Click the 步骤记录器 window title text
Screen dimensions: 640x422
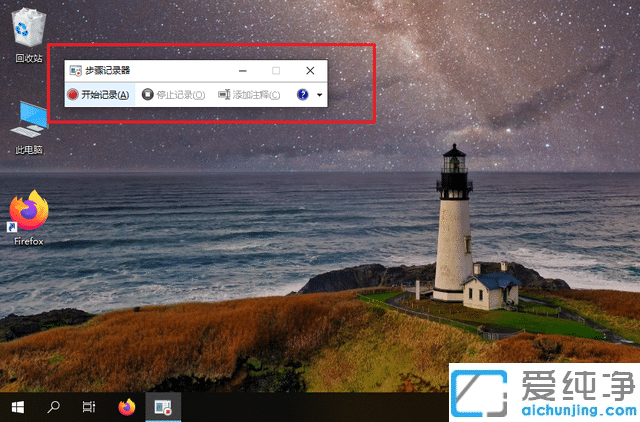[108, 71]
